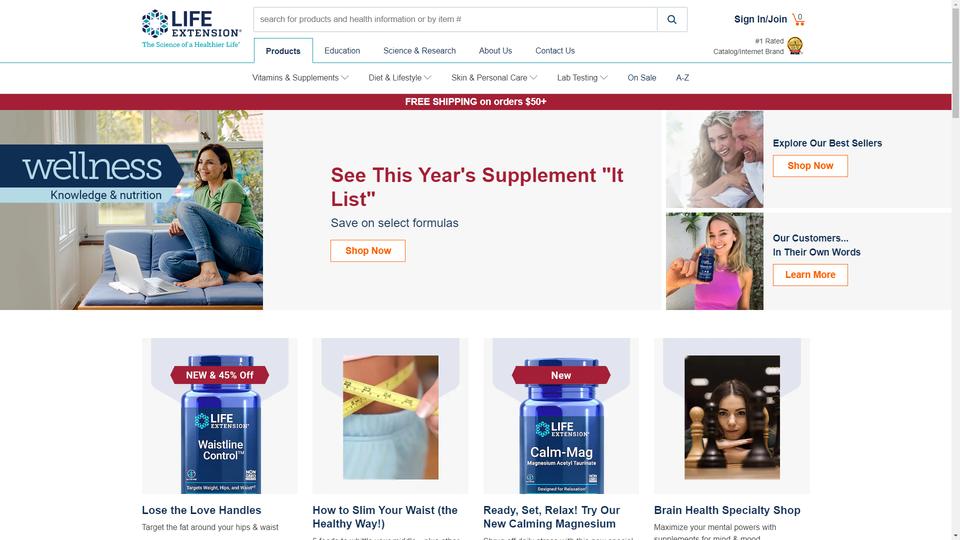Switch to the Education tab
This screenshot has width=960, height=540.
pyautogui.click(x=342, y=51)
